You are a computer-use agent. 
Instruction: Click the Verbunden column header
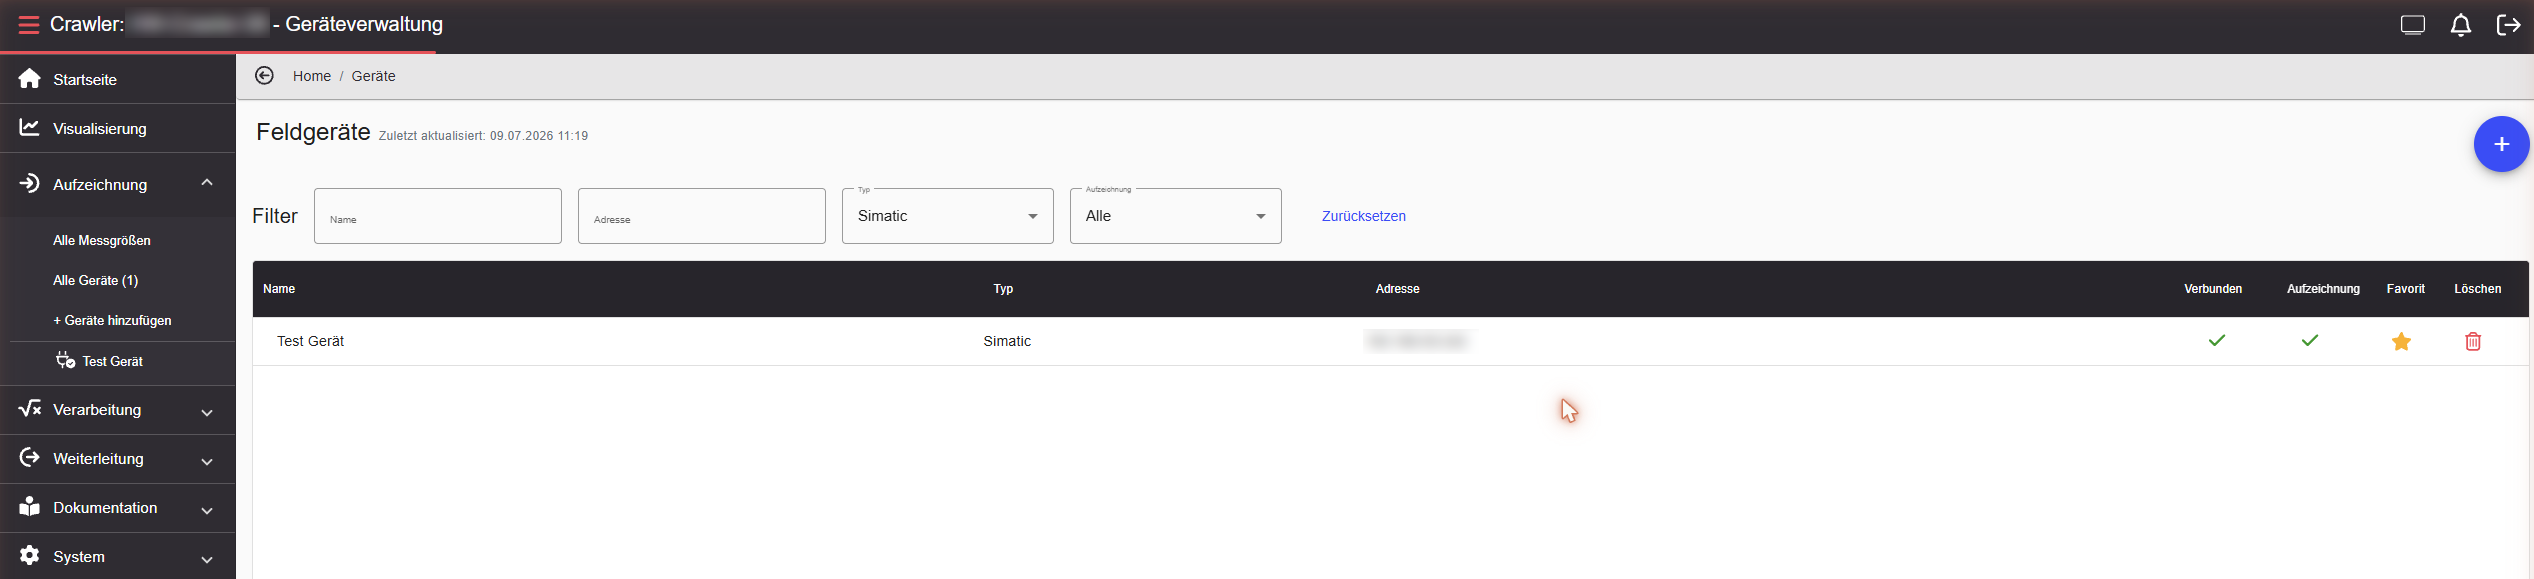click(x=2212, y=289)
